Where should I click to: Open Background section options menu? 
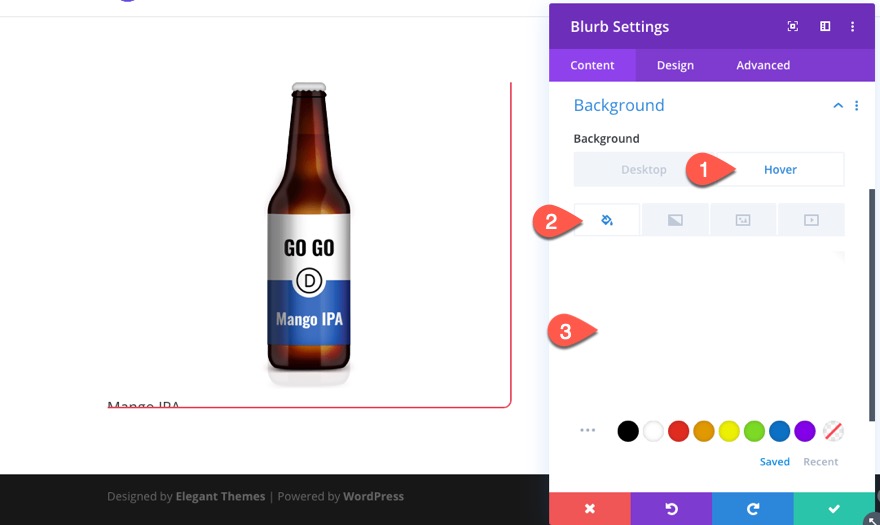(857, 106)
